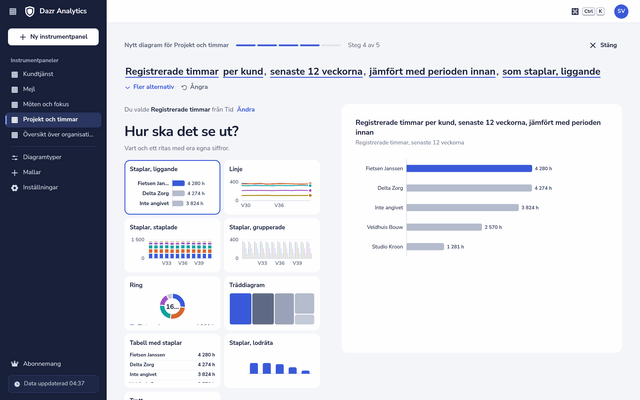
Task: Select the Ring chart card
Action: point(172,303)
